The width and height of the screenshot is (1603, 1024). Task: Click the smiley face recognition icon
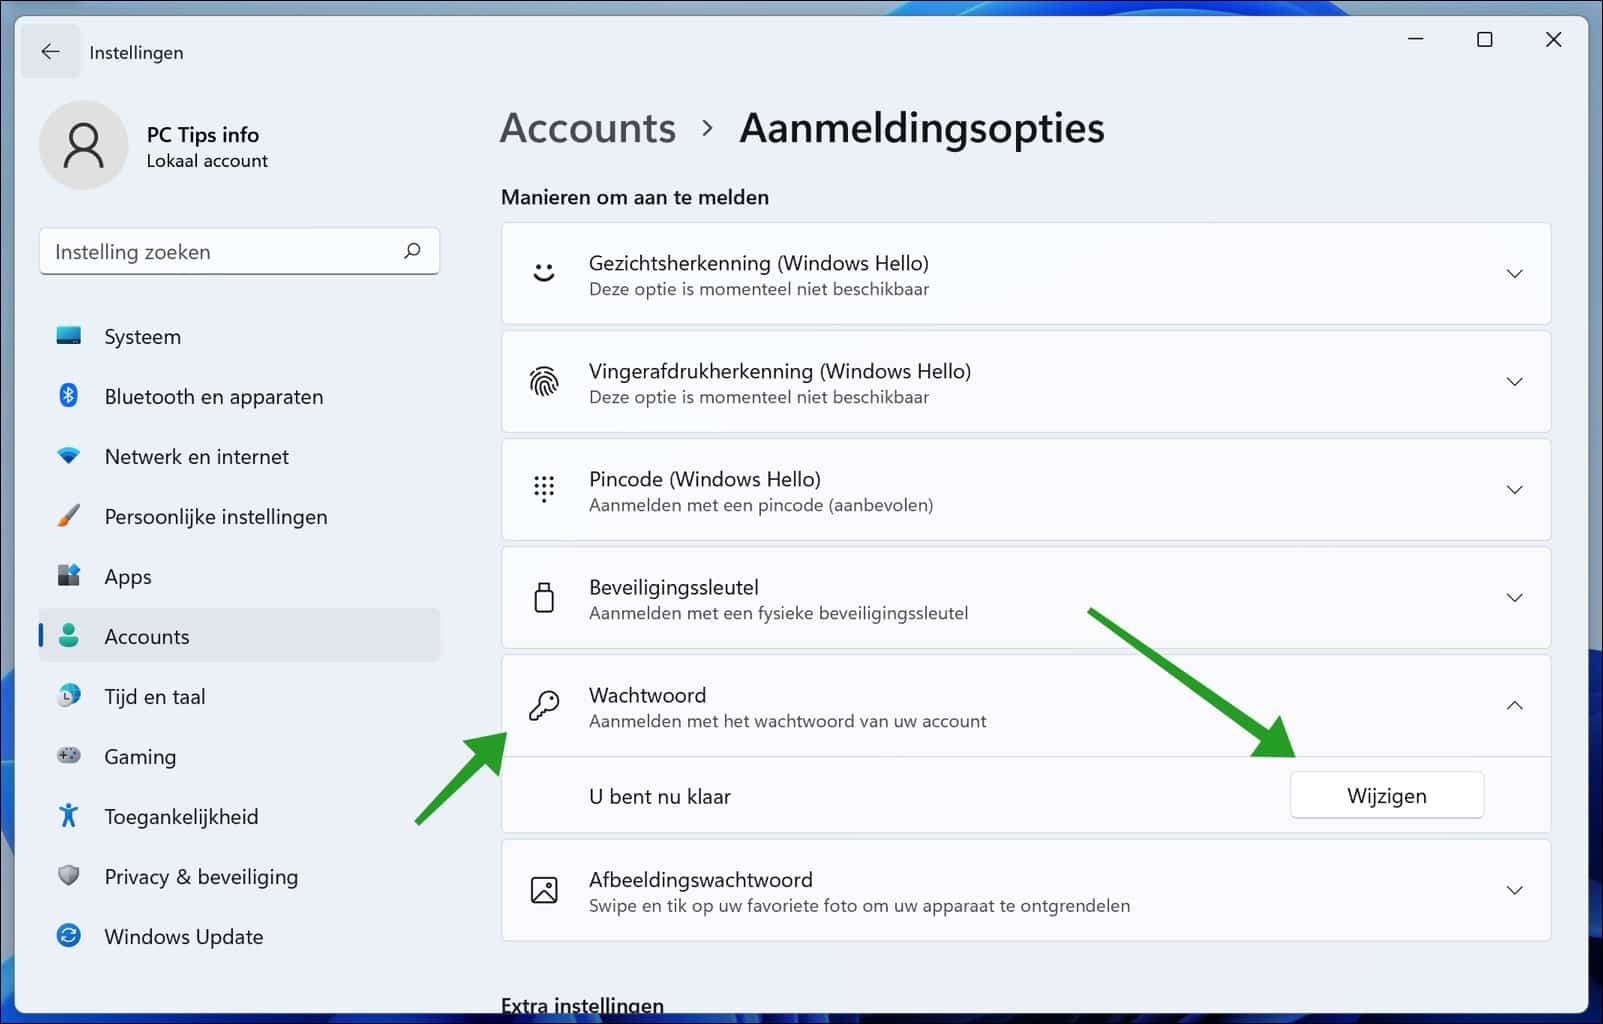(x=544, y=273)
